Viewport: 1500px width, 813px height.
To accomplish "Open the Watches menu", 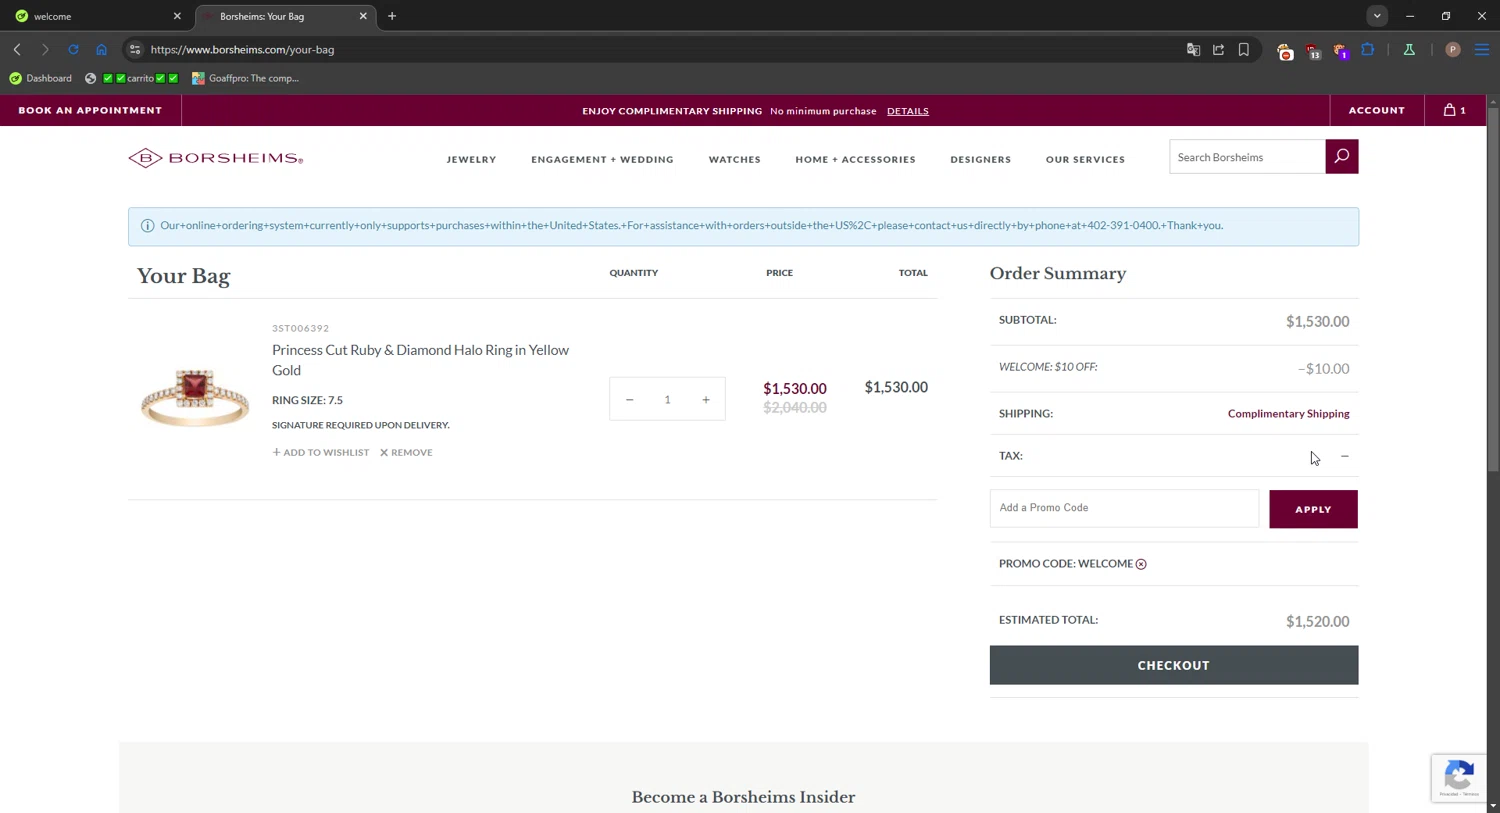I will click(x=735, y=159).
